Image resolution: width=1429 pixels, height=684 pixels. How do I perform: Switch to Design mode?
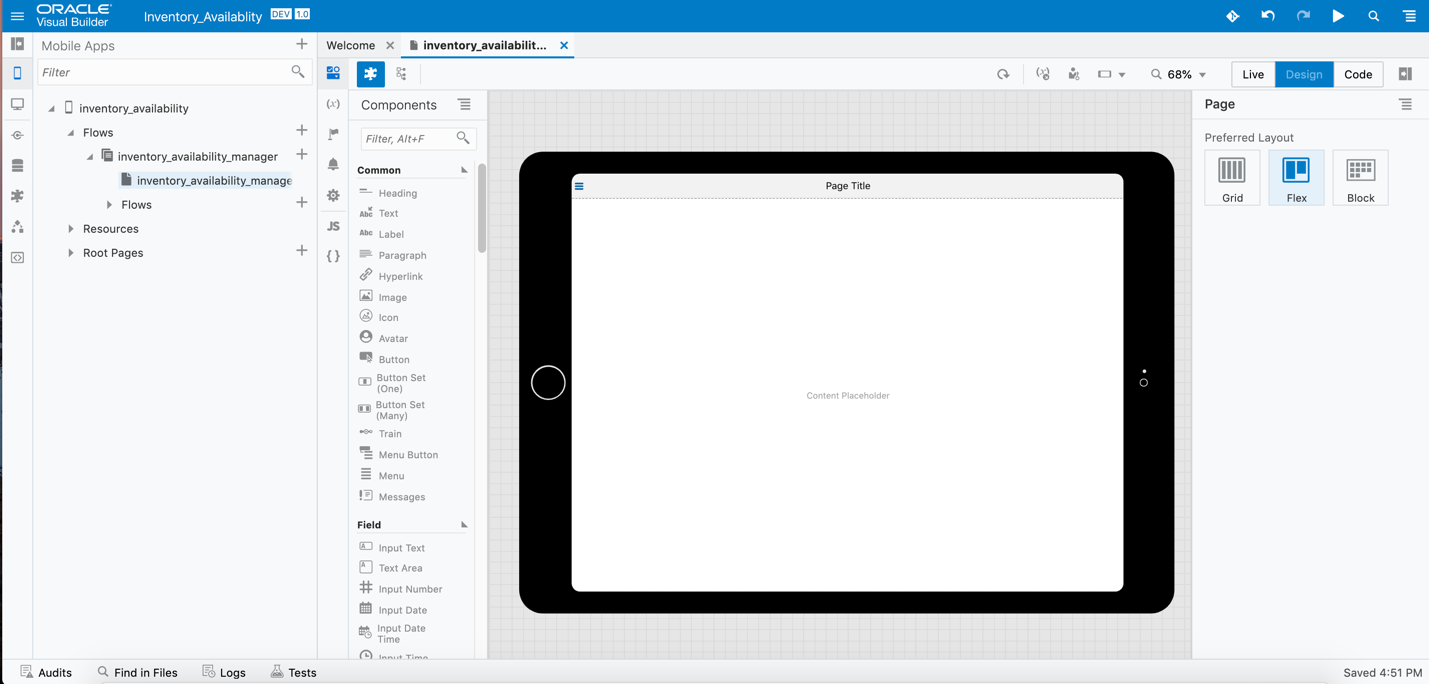coord(1304,74)
